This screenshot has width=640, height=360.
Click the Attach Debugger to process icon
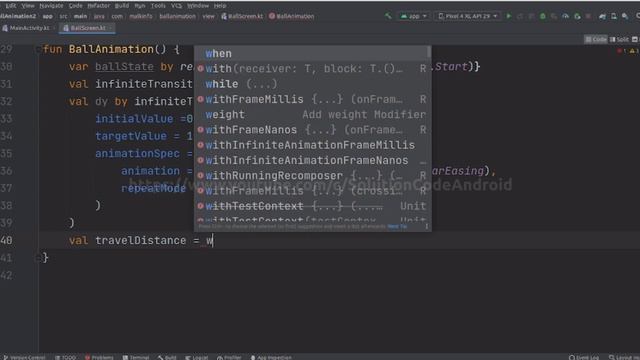[577, 16]
